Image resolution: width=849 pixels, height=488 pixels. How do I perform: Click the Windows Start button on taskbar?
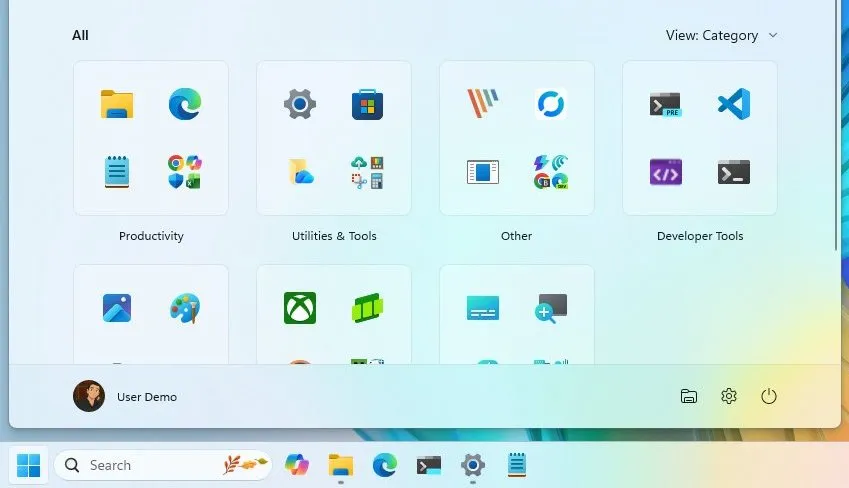click(x=28, y=465)
